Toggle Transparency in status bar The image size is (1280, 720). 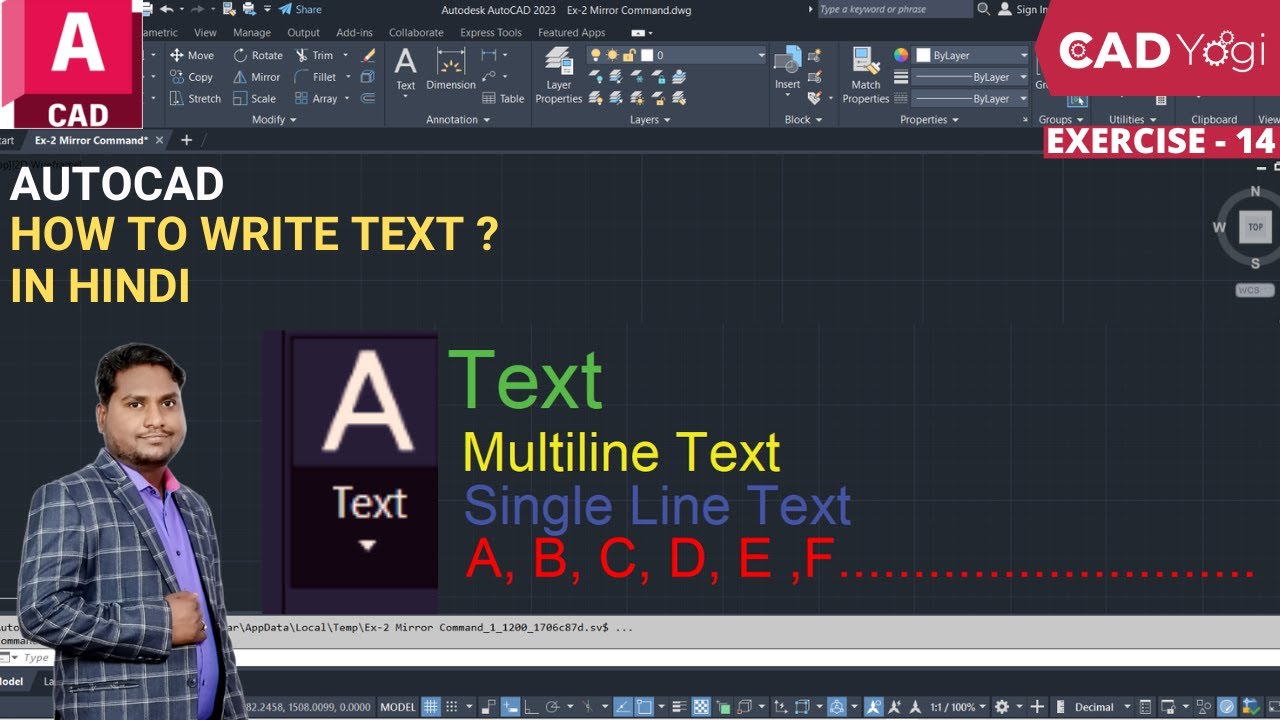[701, 707]
